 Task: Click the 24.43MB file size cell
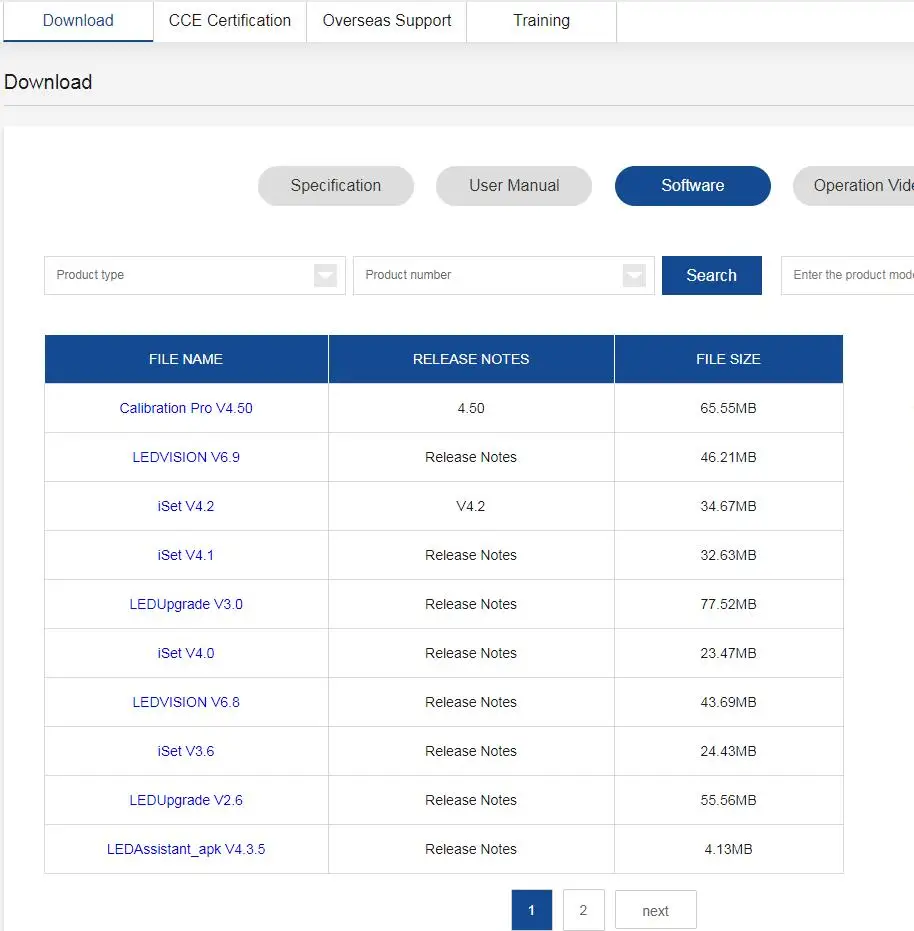click(x=729, y=751)
